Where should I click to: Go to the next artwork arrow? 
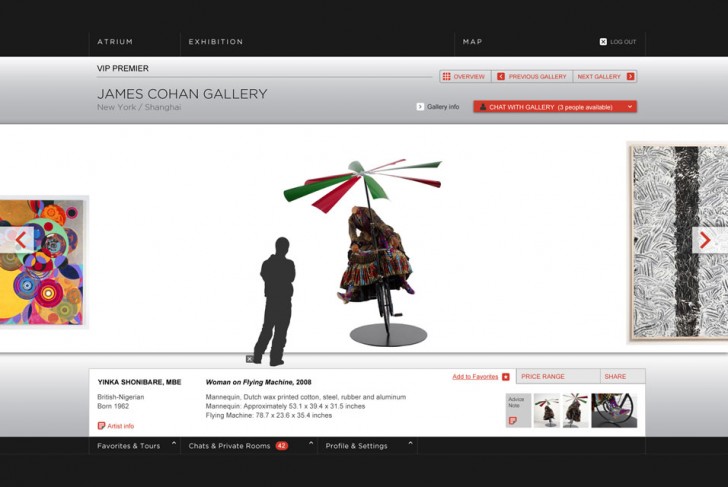point(705,240)
